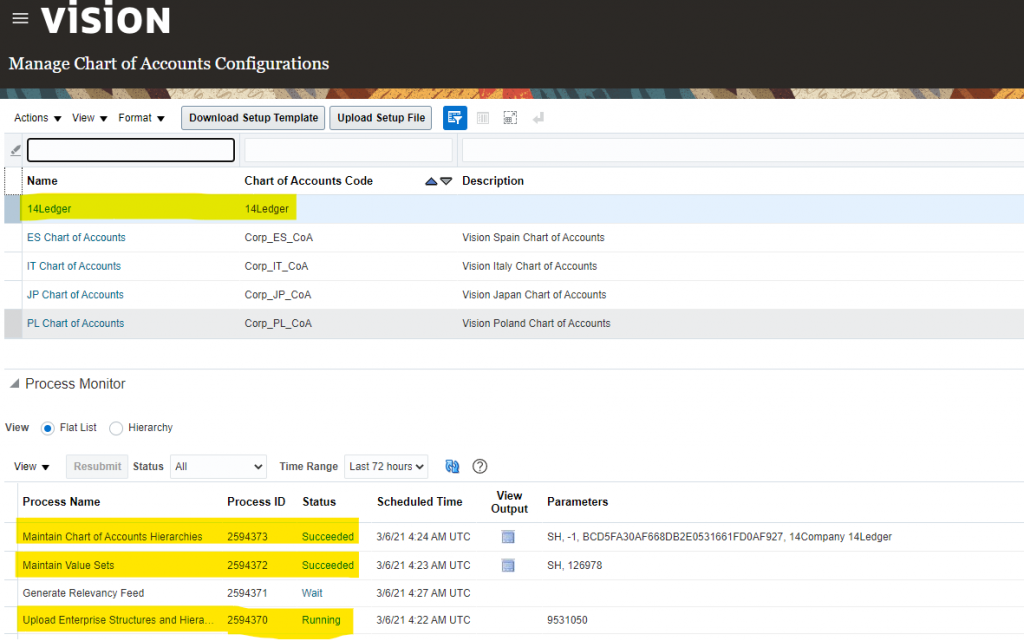Click the Name column filter field
Image resolution: width=1024 pixels, height=641 pixels.
pos(131,150)
